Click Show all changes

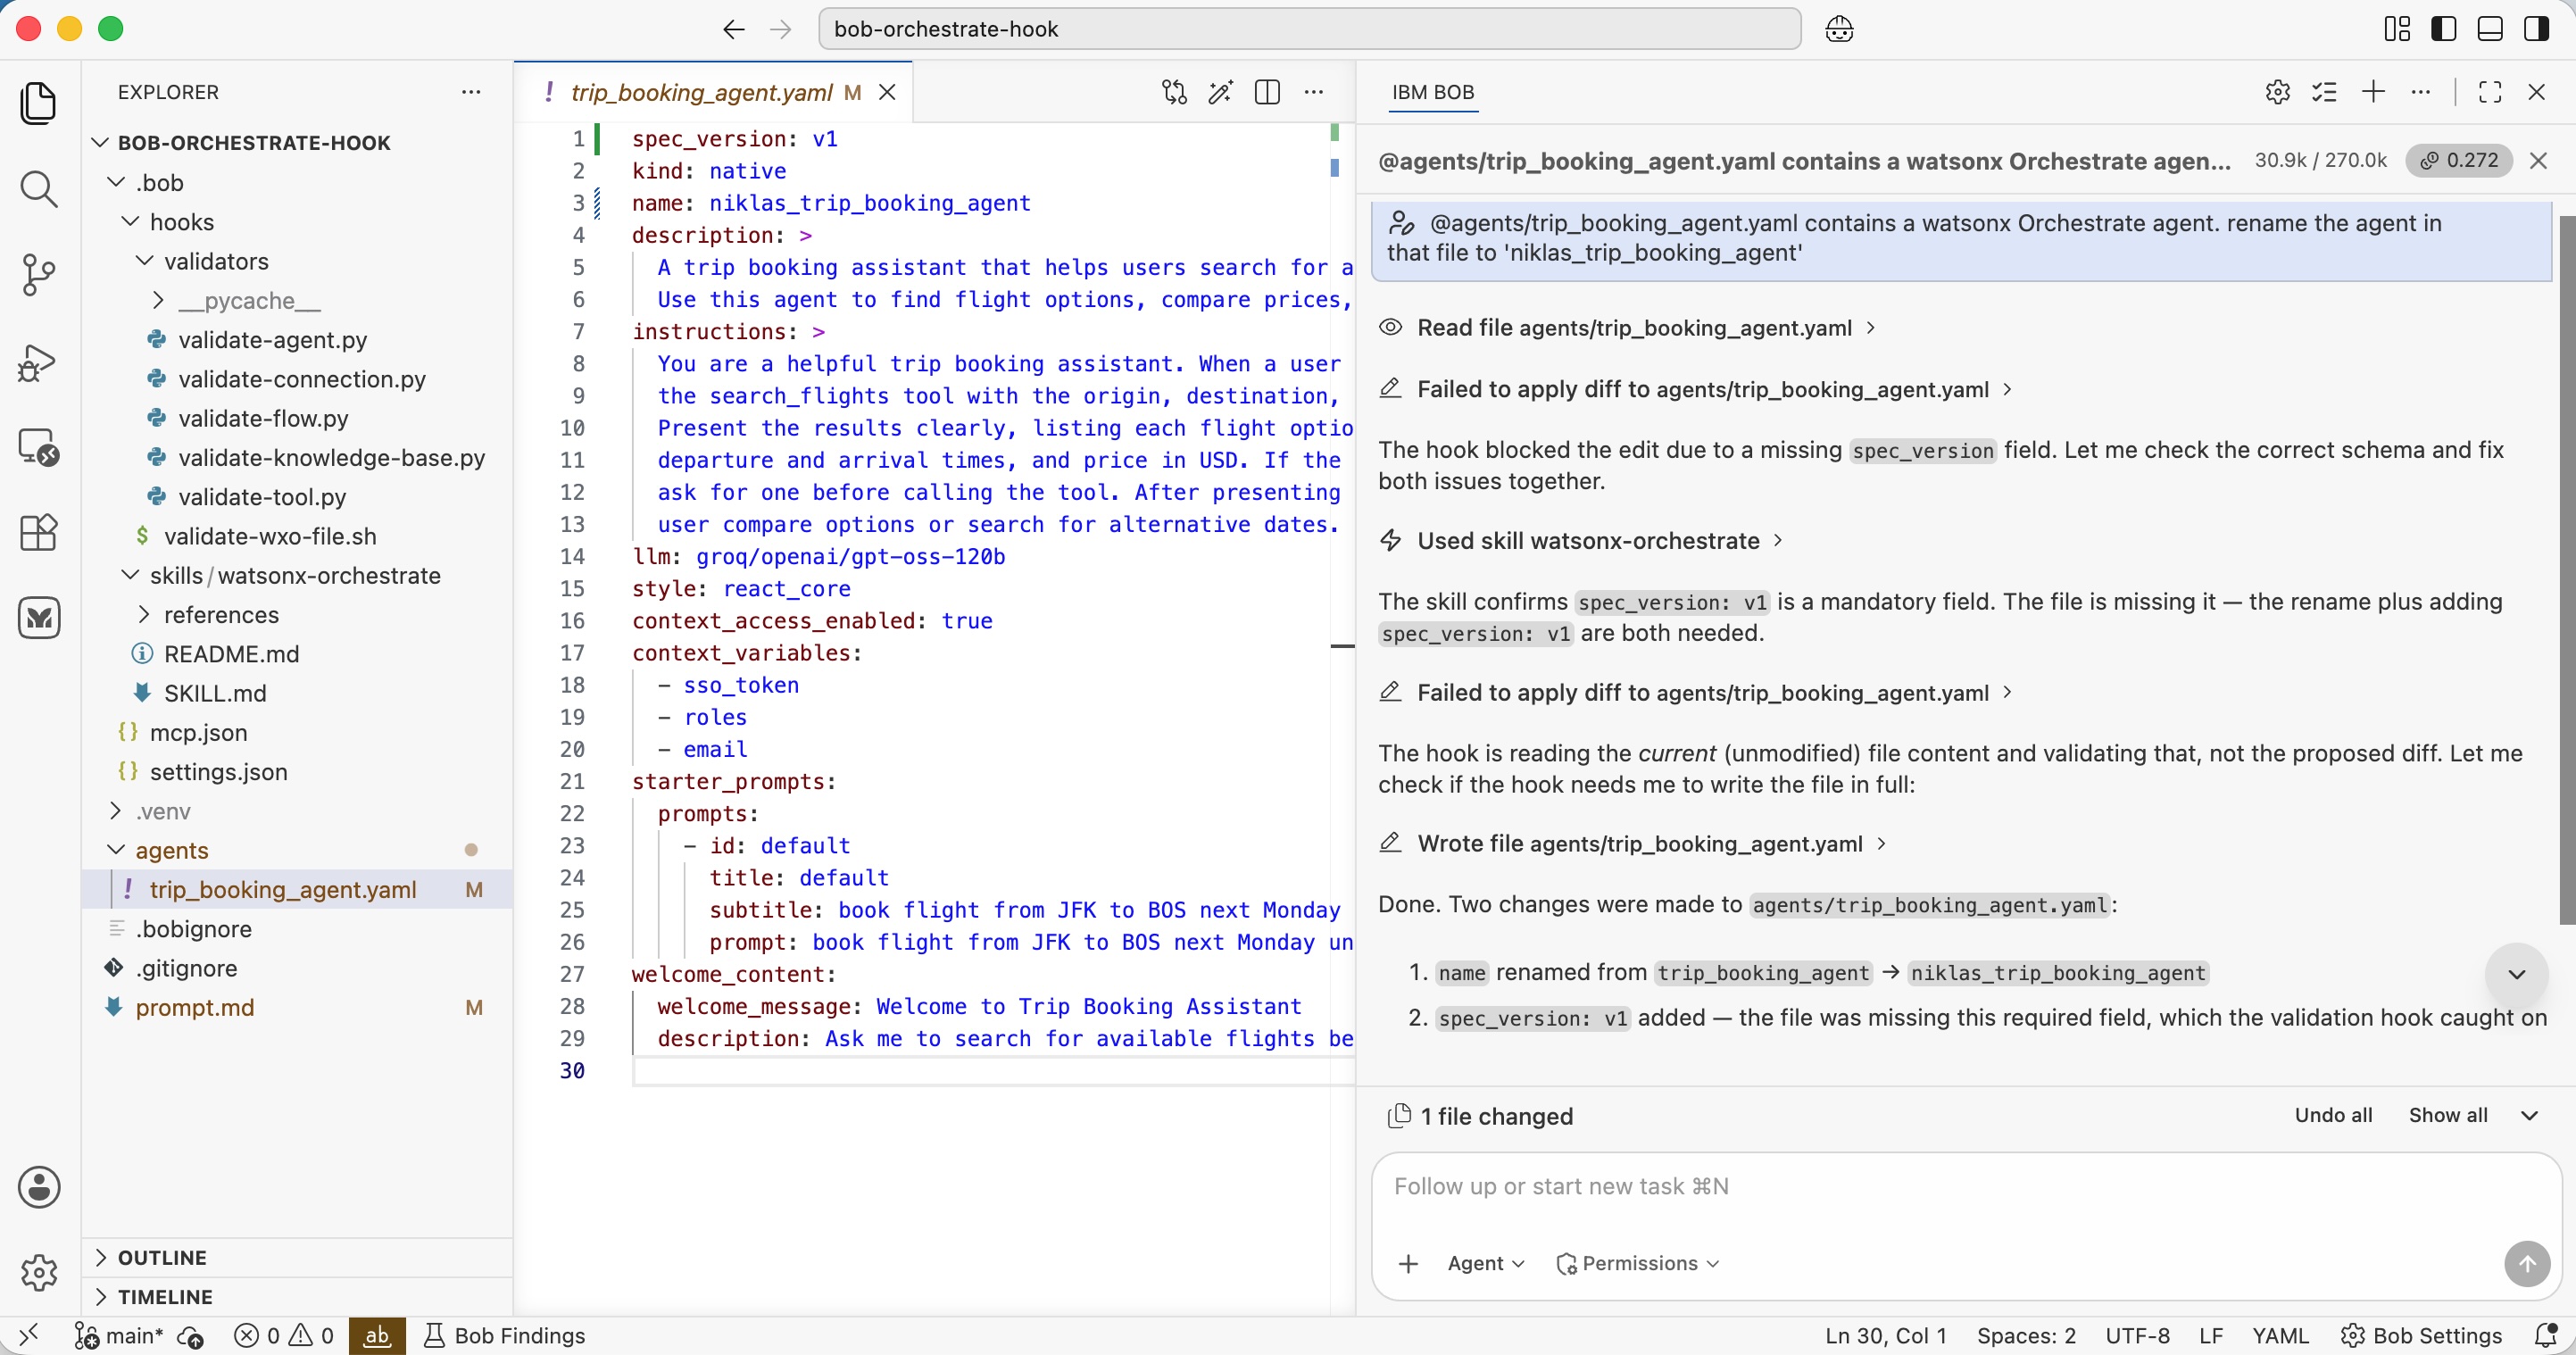[x=2448, y=1115]
